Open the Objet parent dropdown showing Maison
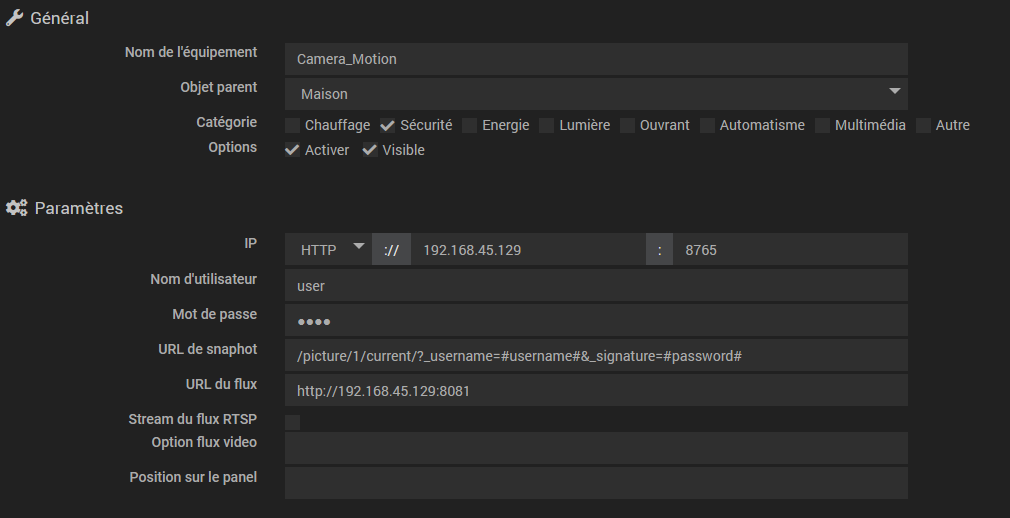Screen dimensions: 1010x518 (596, 94)
